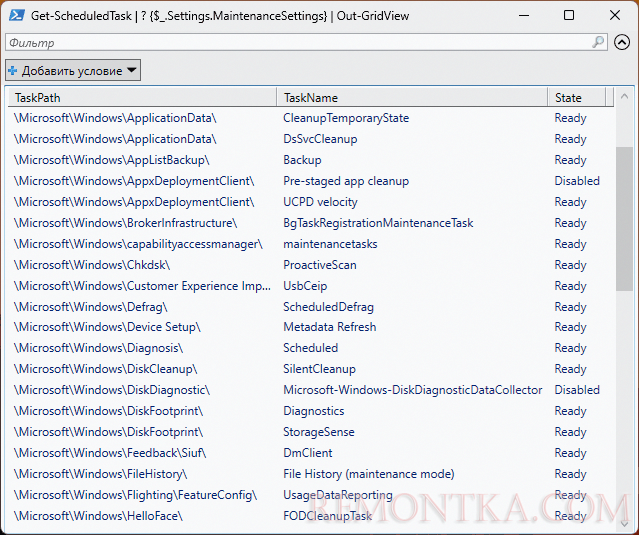Minimize the Out-GridView window
This screenshot has width=639, height=535.
[x=524, y=15]
